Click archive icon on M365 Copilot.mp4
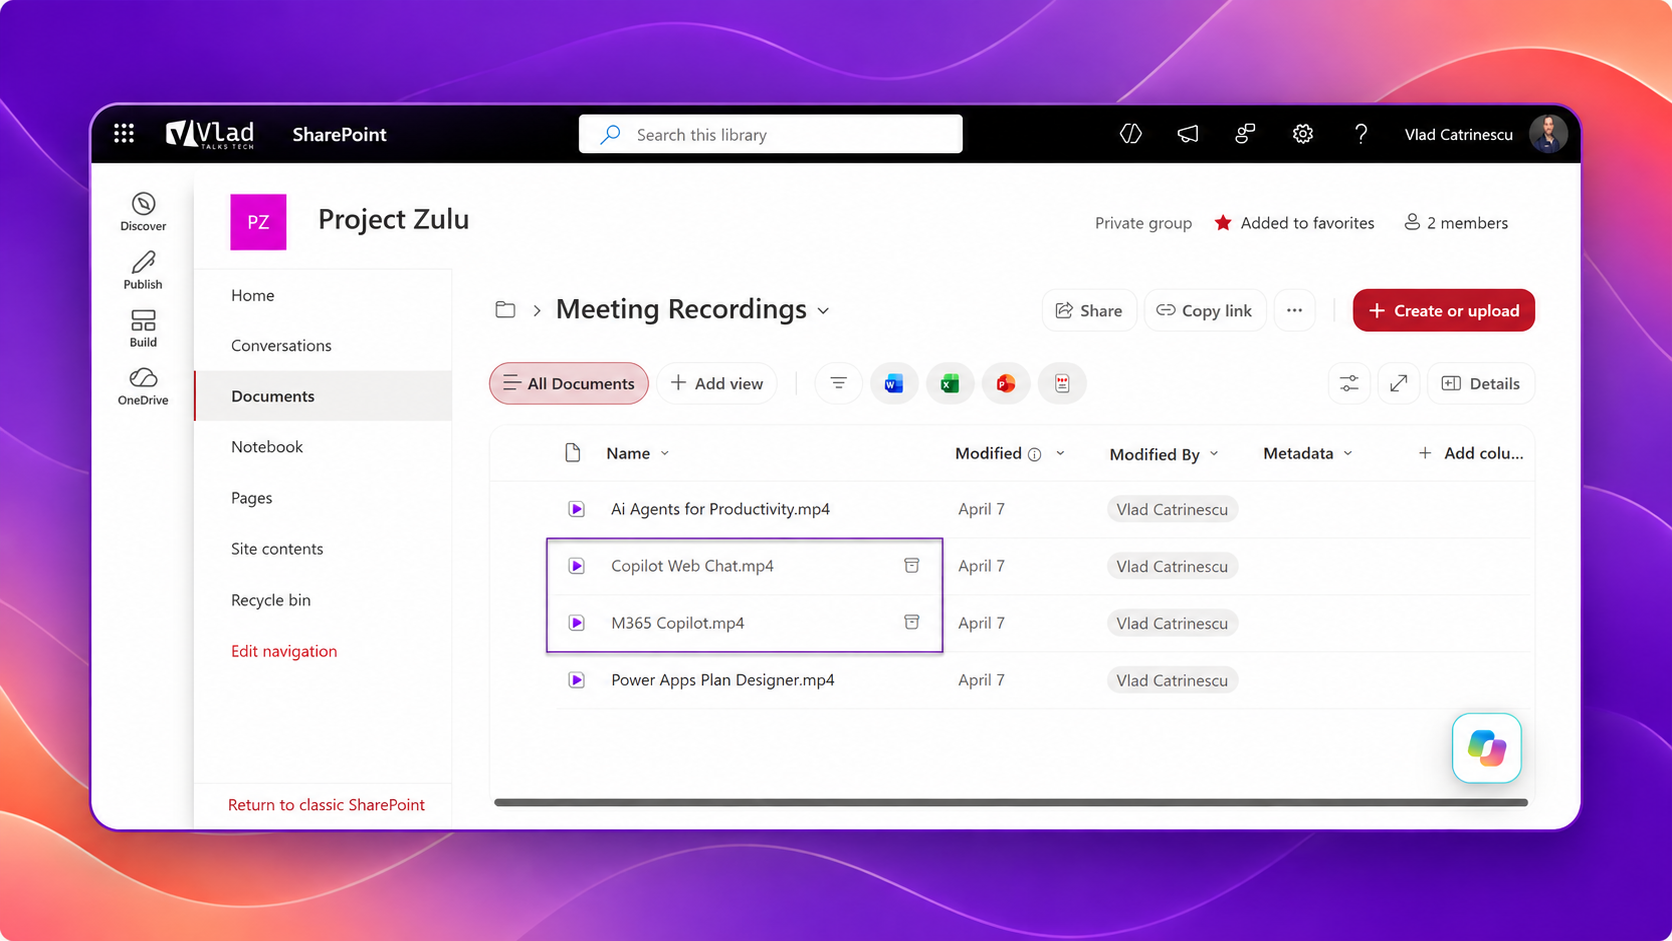The image size is (1672, 941). coord(912,622)
